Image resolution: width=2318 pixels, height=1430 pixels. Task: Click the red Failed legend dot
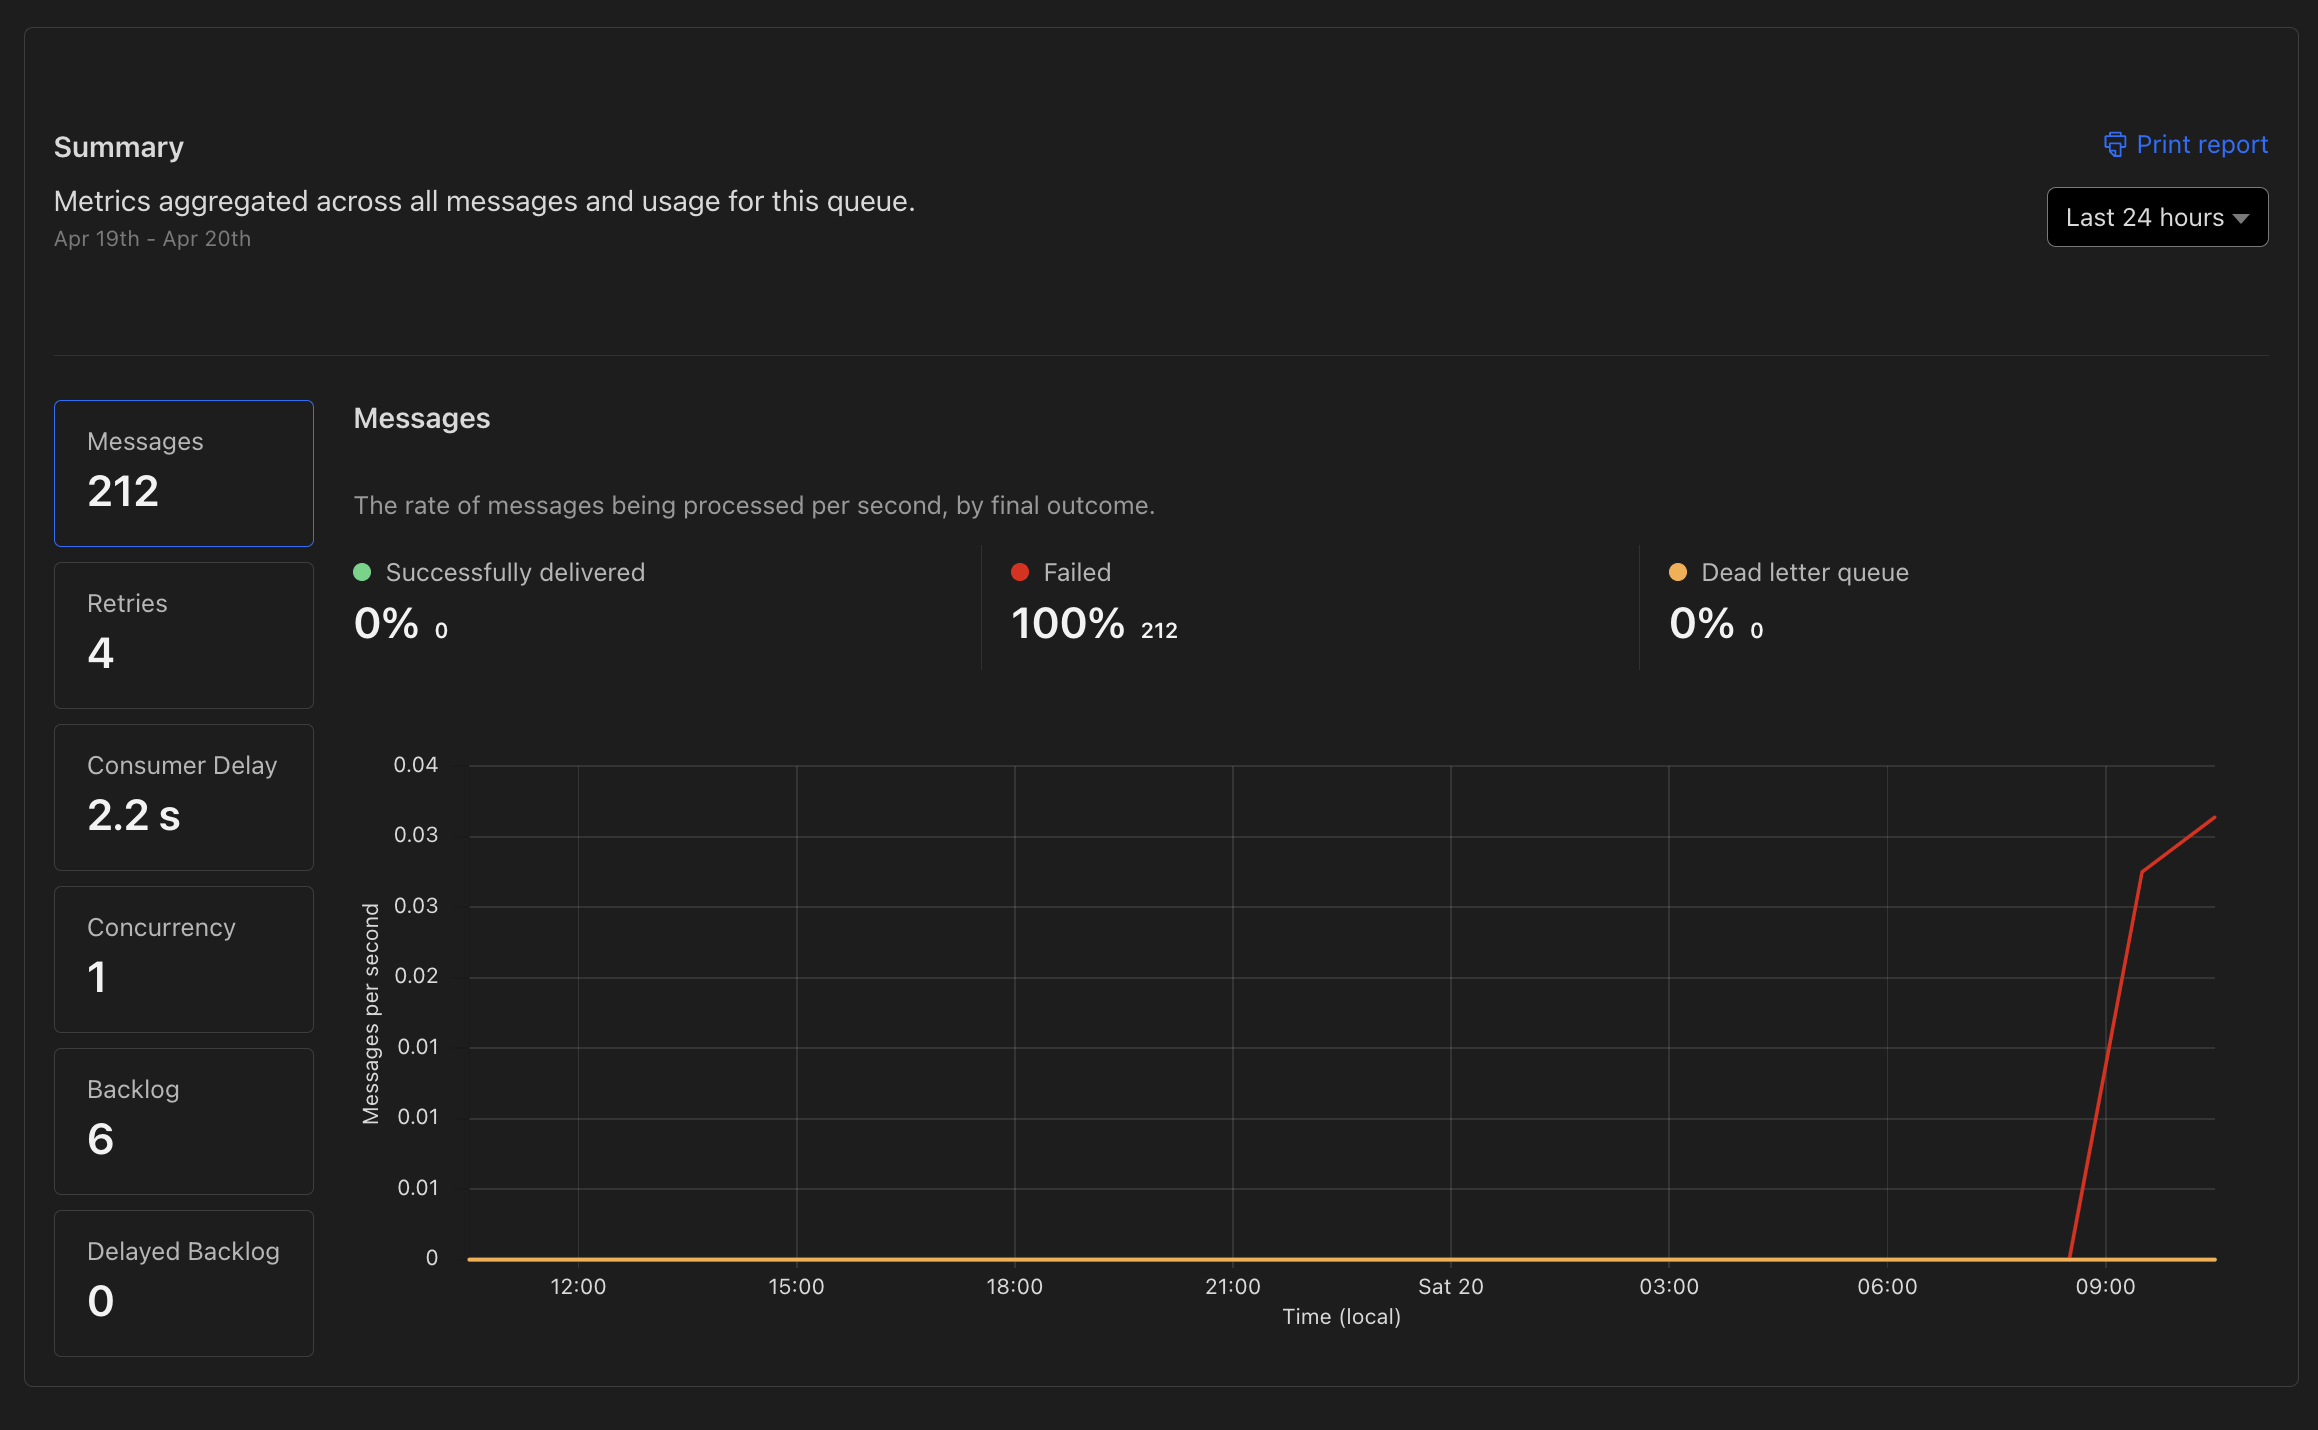1020,572
